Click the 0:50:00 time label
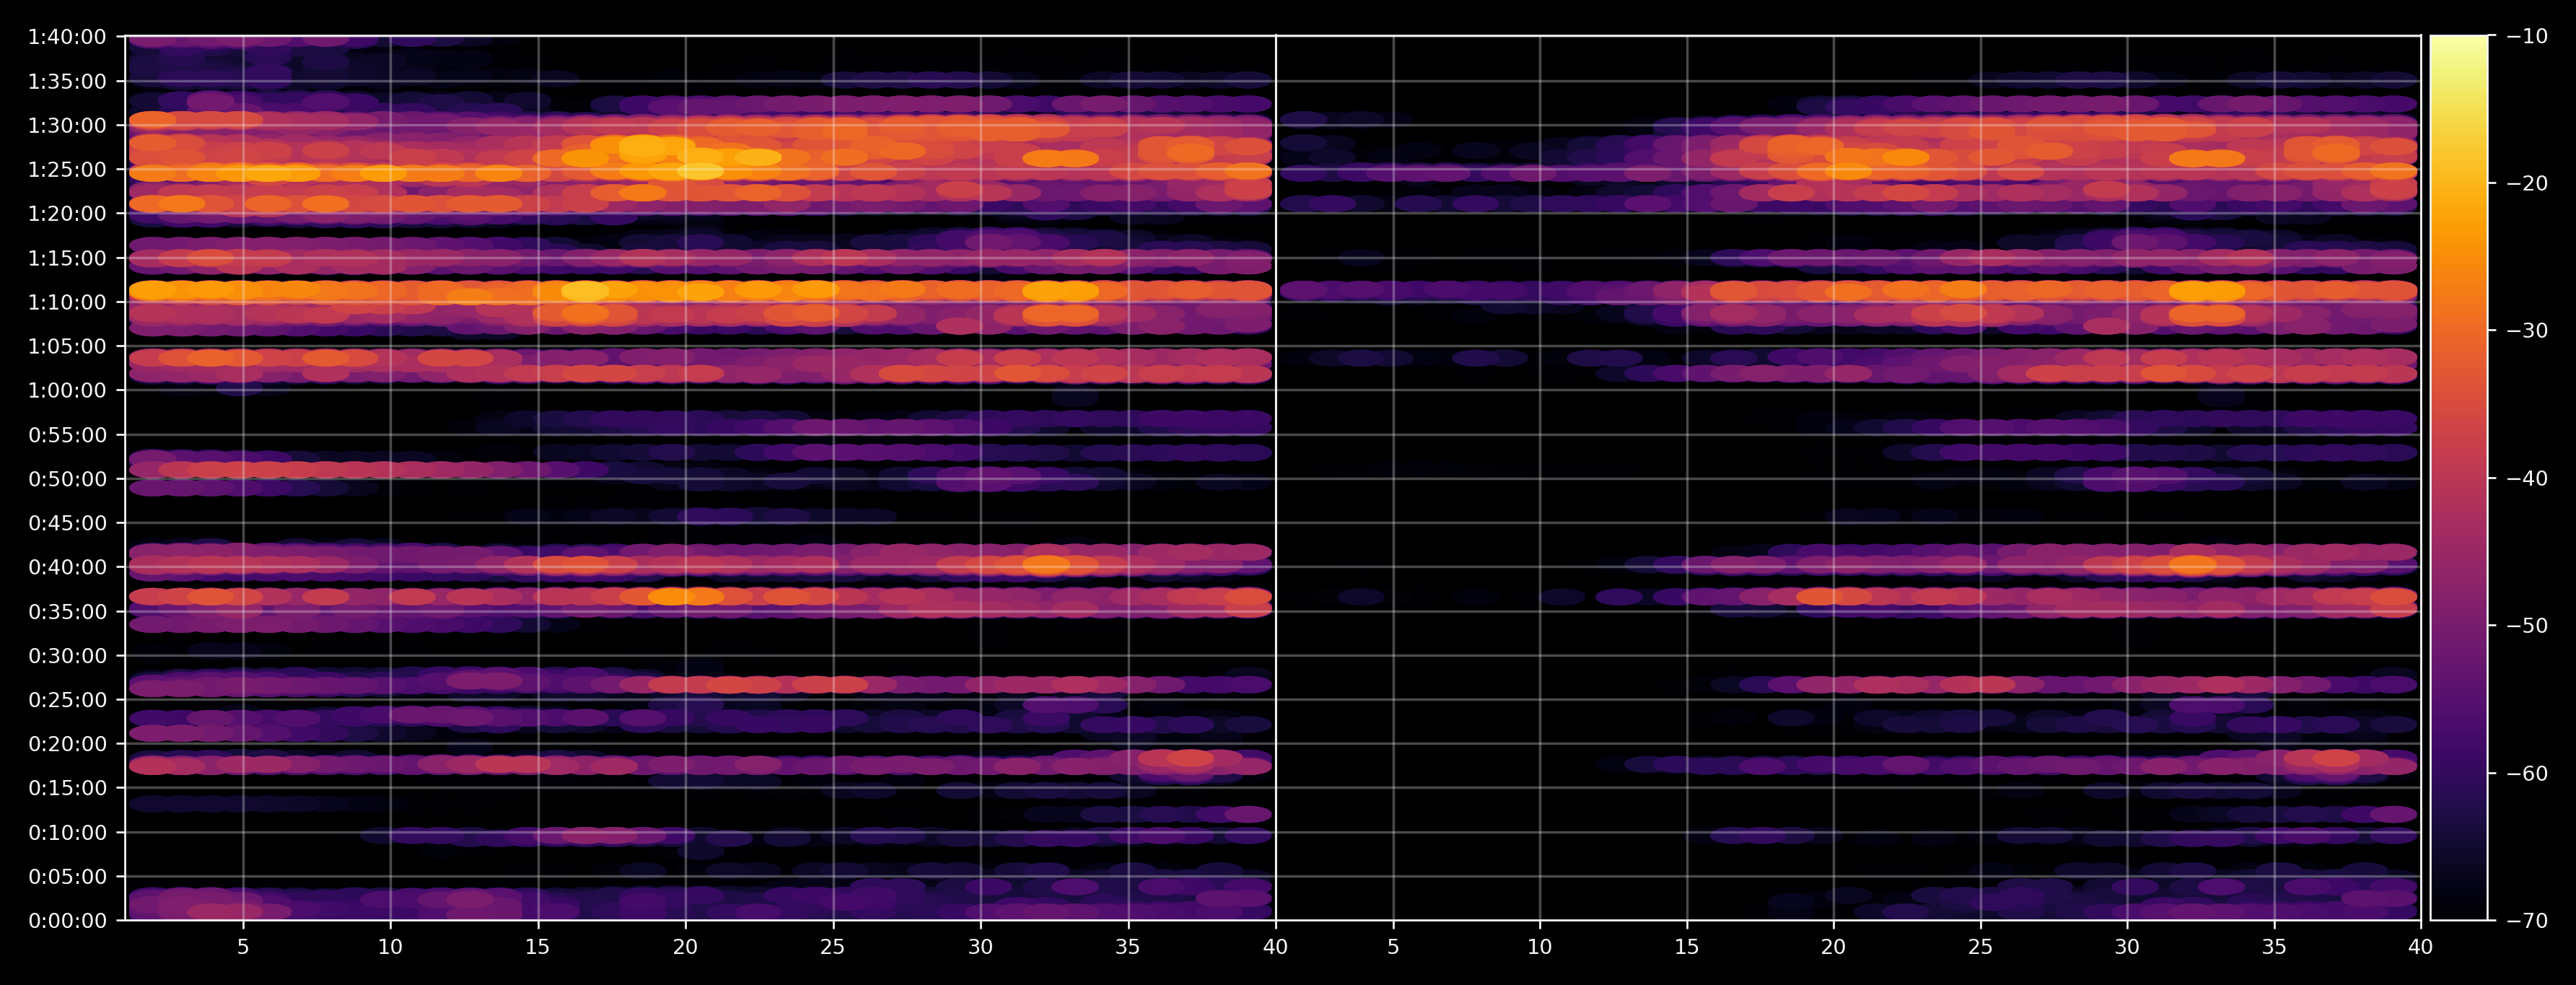 (x=67, y=479)
